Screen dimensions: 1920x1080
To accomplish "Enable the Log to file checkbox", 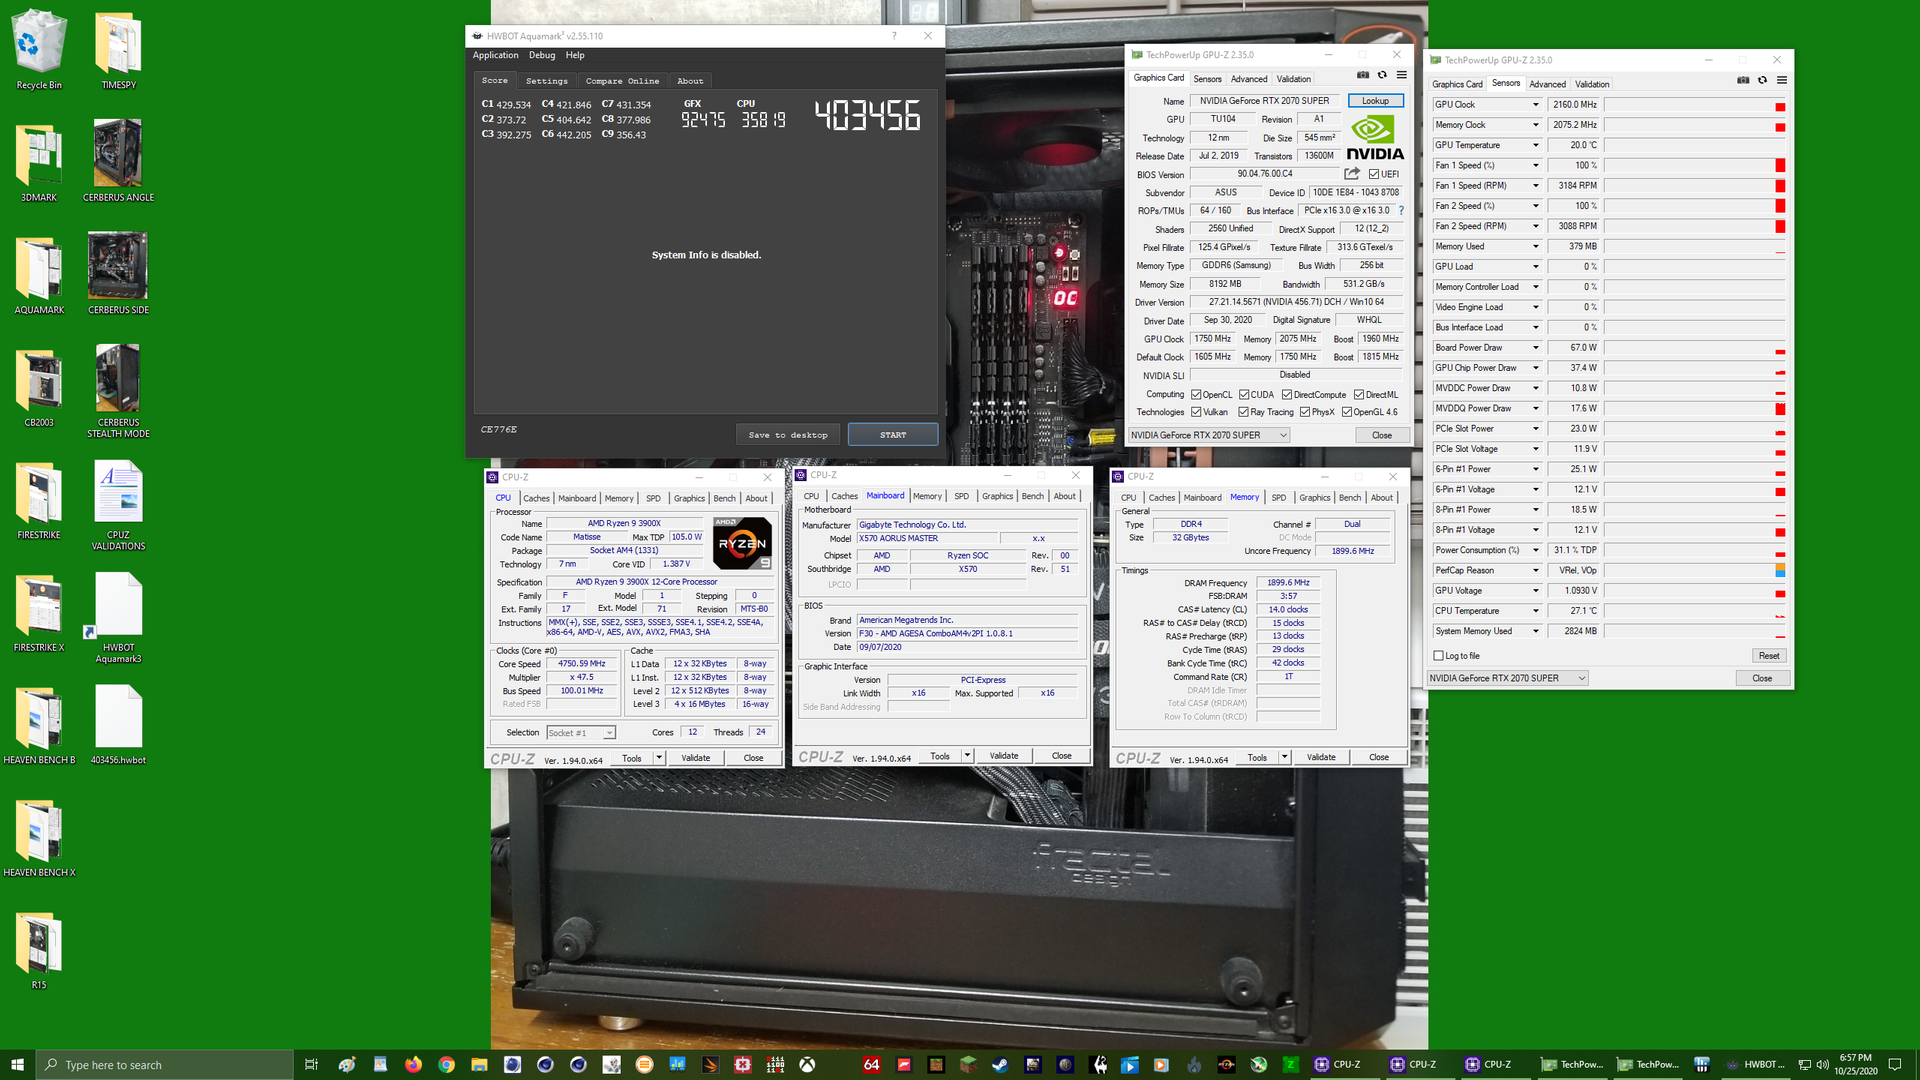I will click(1438, 656).
